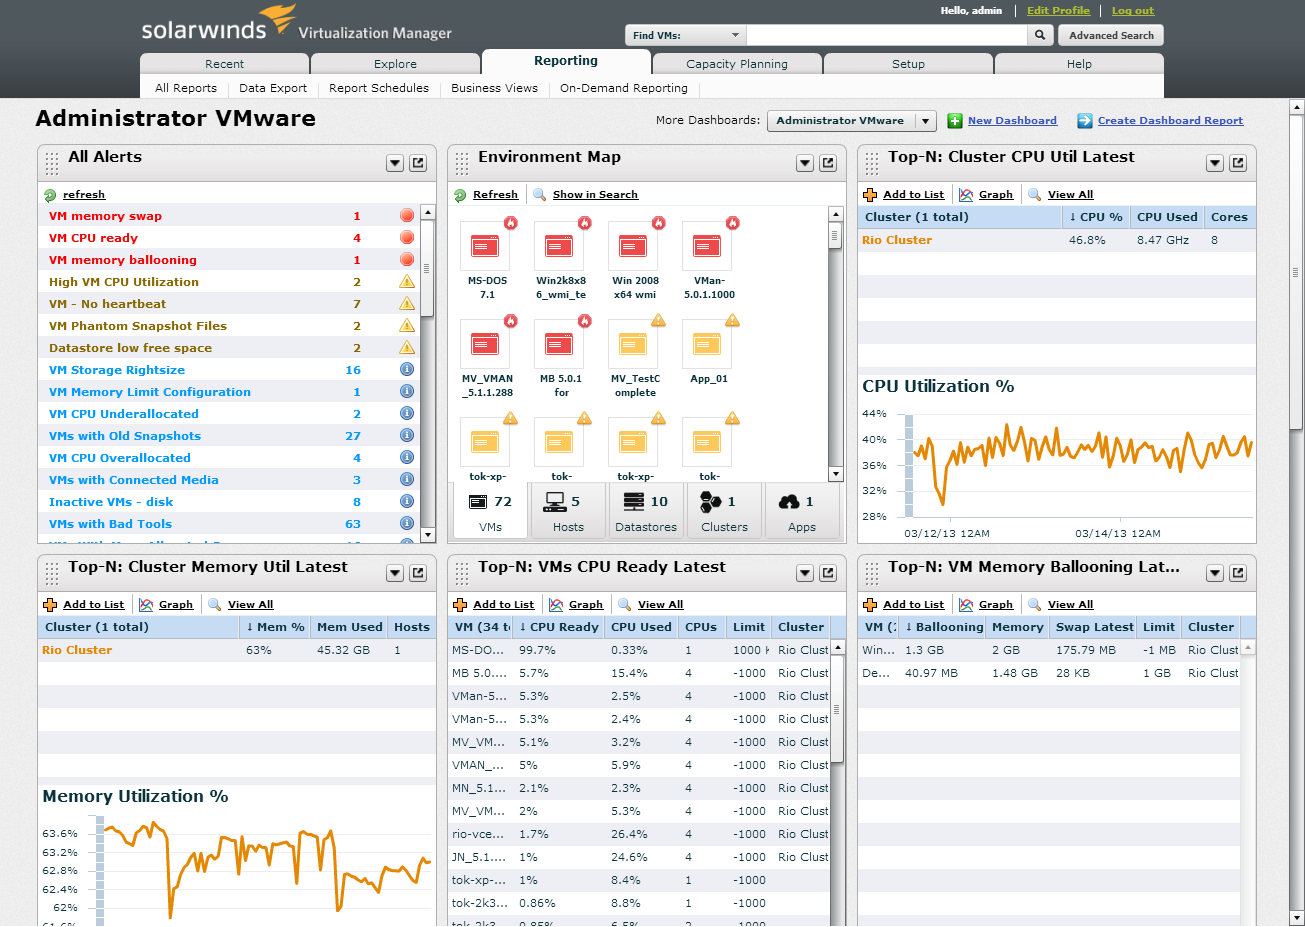Open VM Memory Ballooning panel menu arrow
The width and height of the screenshot is (1305, 927).
click(1215, 573)
